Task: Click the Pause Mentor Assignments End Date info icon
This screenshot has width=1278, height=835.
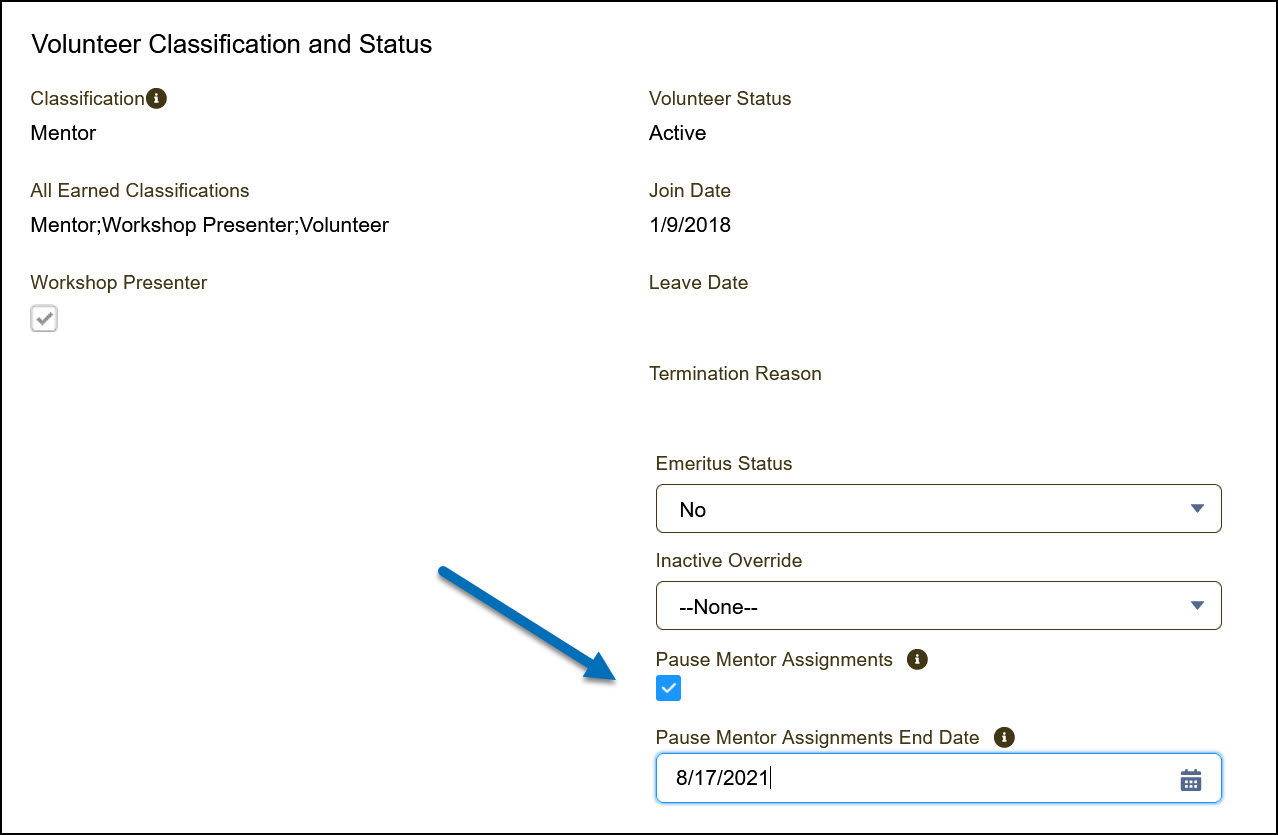Action: (x=1004, y=737)
